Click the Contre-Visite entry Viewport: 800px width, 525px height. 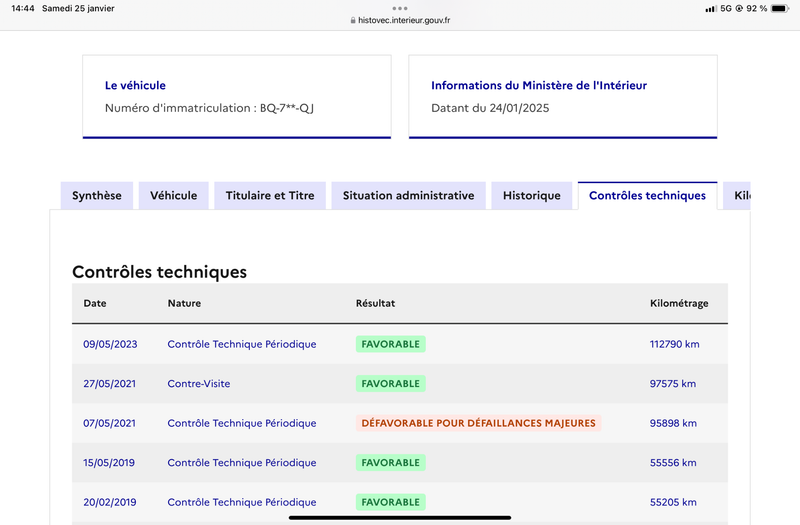(198, 384)
